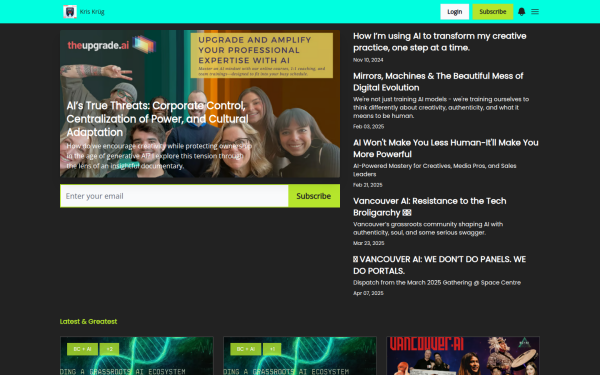The image size is (600, 375).
Task: Open AI's True Threats featured article
Action: pyautogui.click(x=157, y=119)
